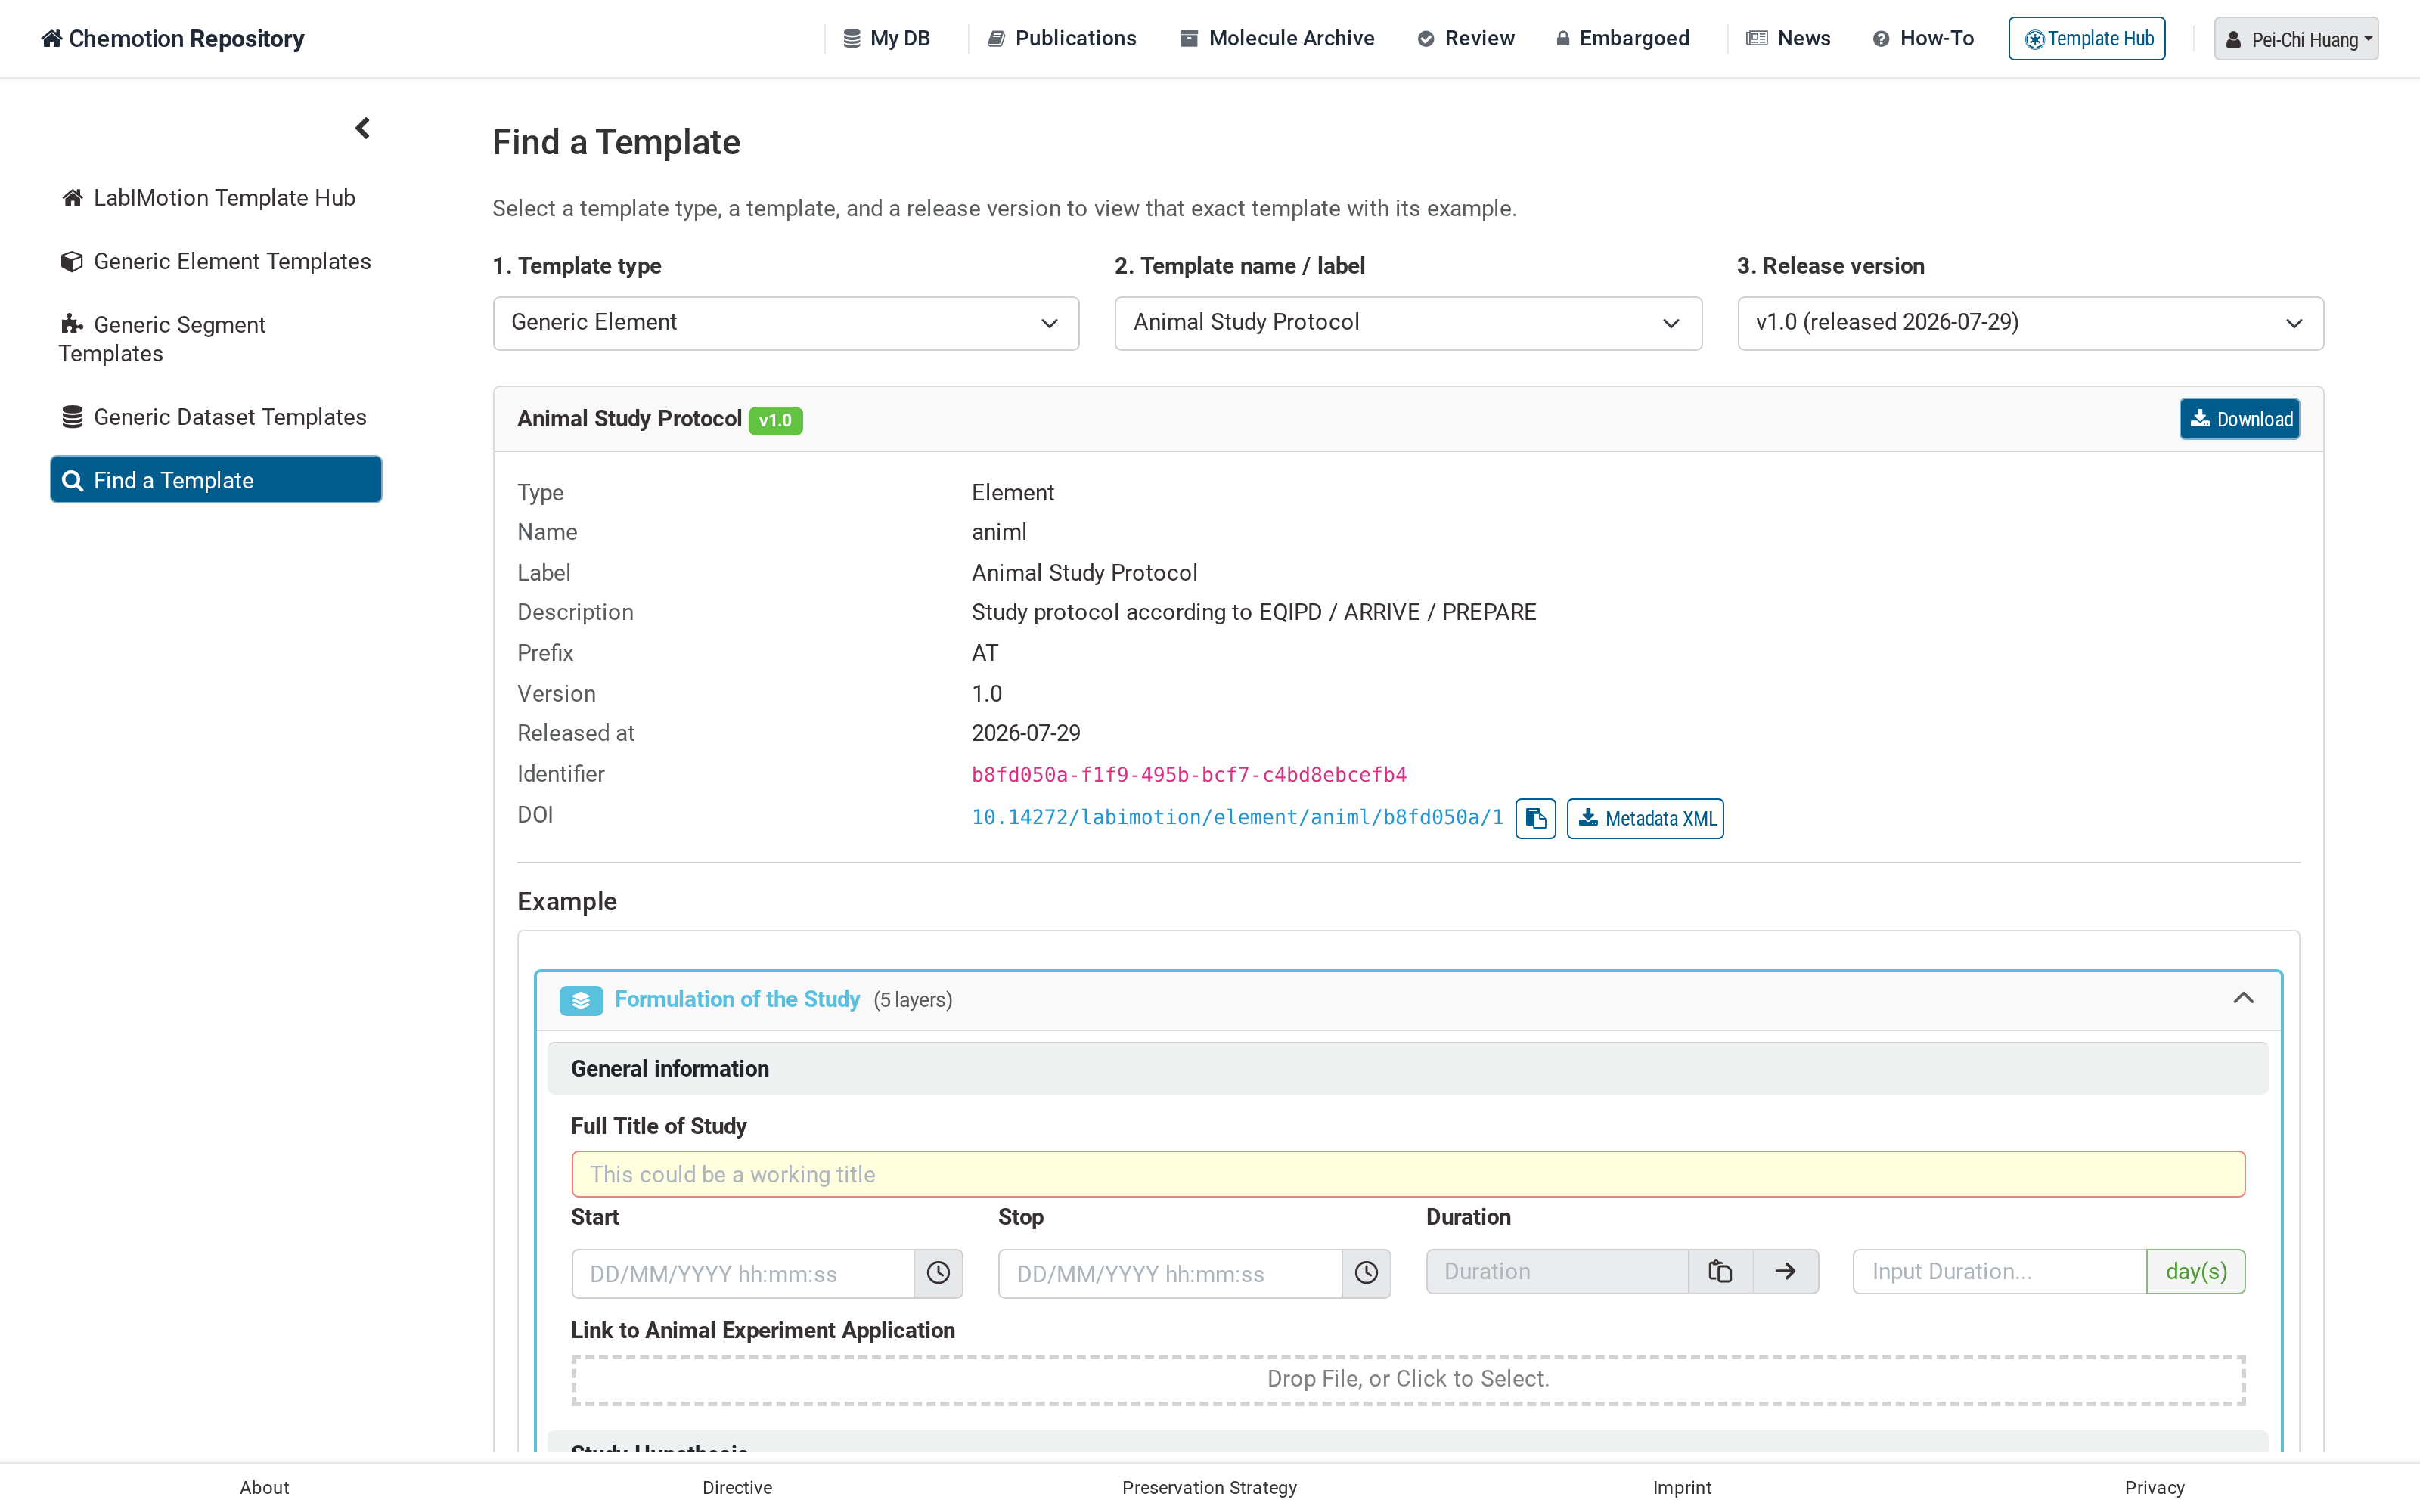Select Generic Segment Templates in the sidebar
2420x1512 pixels.
click(216, 339)
